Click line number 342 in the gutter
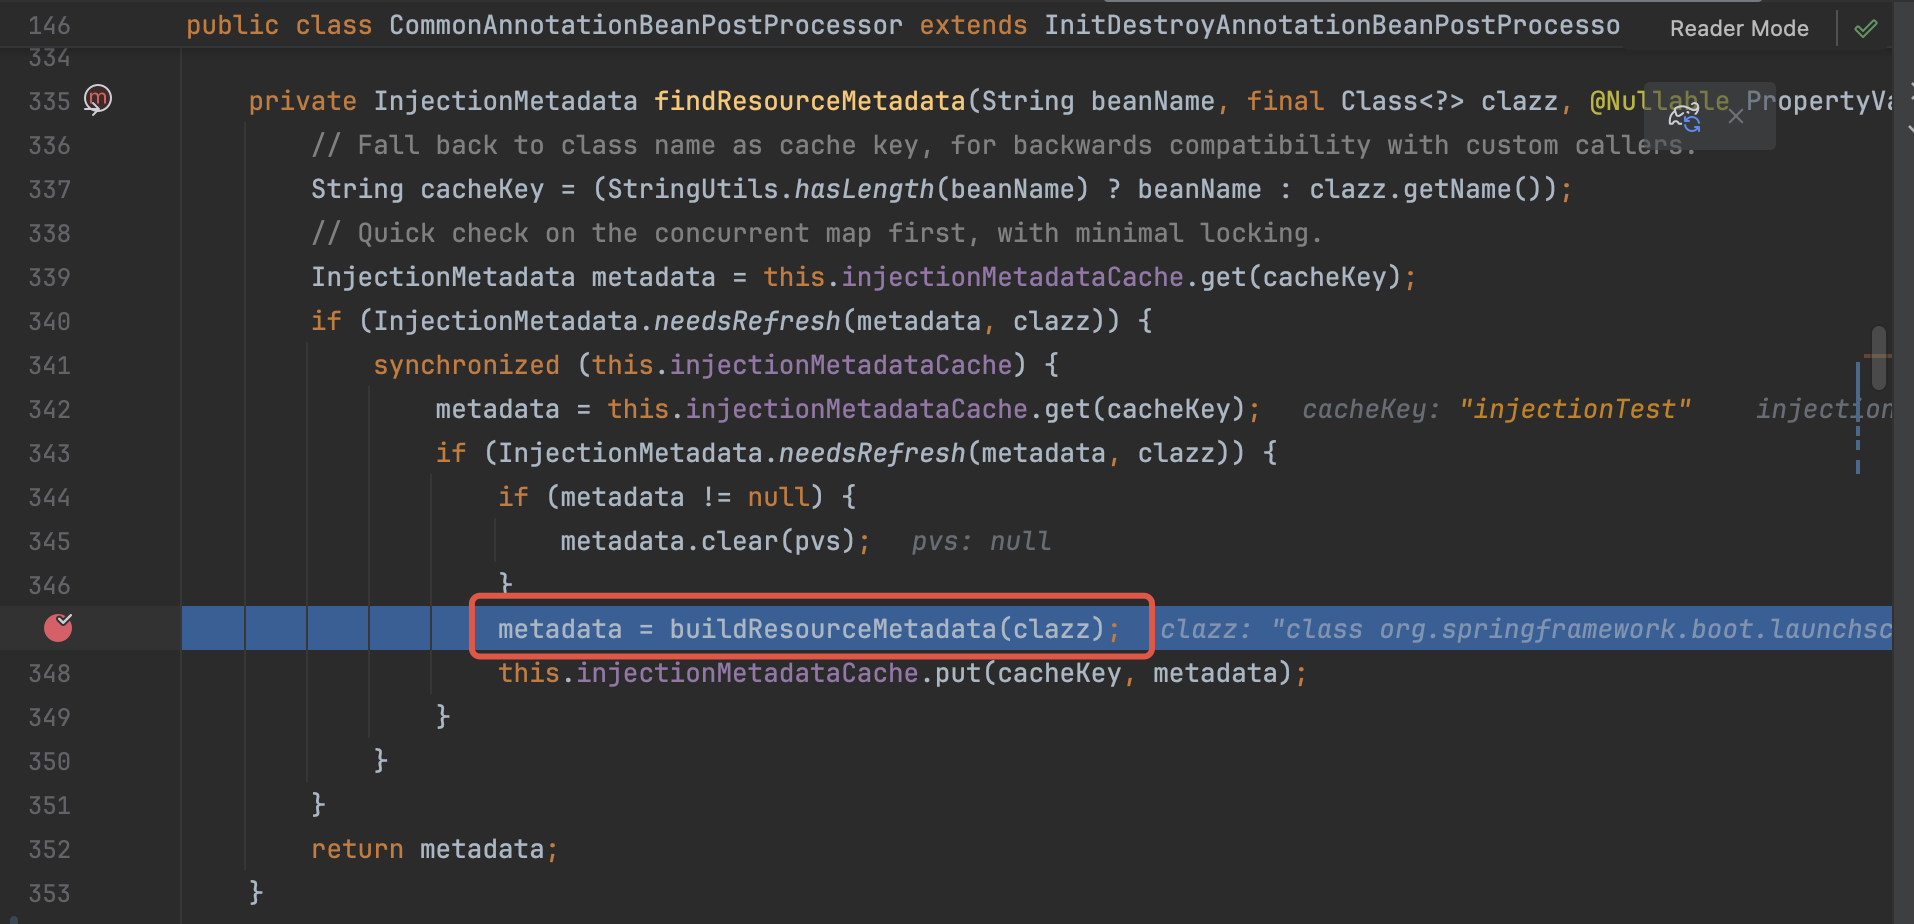Screen dimensions: 1914x924 pyautogui.click(x=50, y=409)
